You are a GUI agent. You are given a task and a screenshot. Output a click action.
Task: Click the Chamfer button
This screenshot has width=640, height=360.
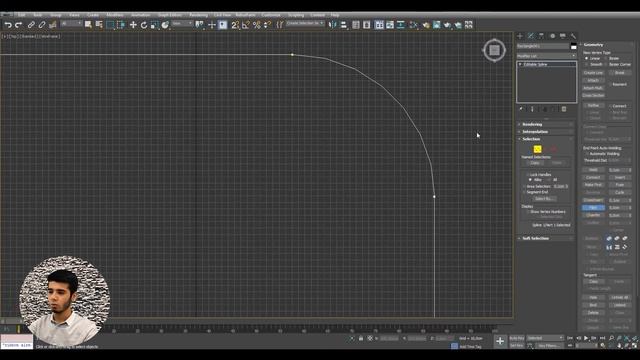[593, 215]
